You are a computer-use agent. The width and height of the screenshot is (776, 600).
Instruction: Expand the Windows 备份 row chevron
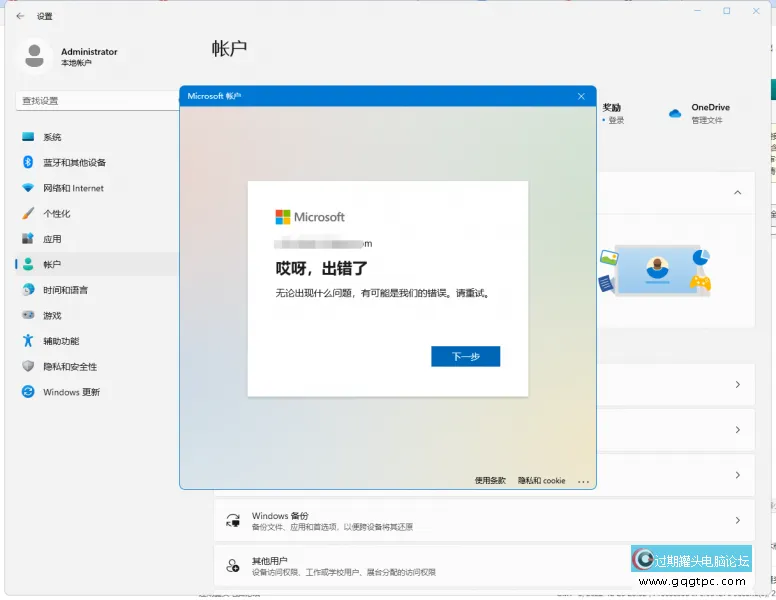point(737,520)
